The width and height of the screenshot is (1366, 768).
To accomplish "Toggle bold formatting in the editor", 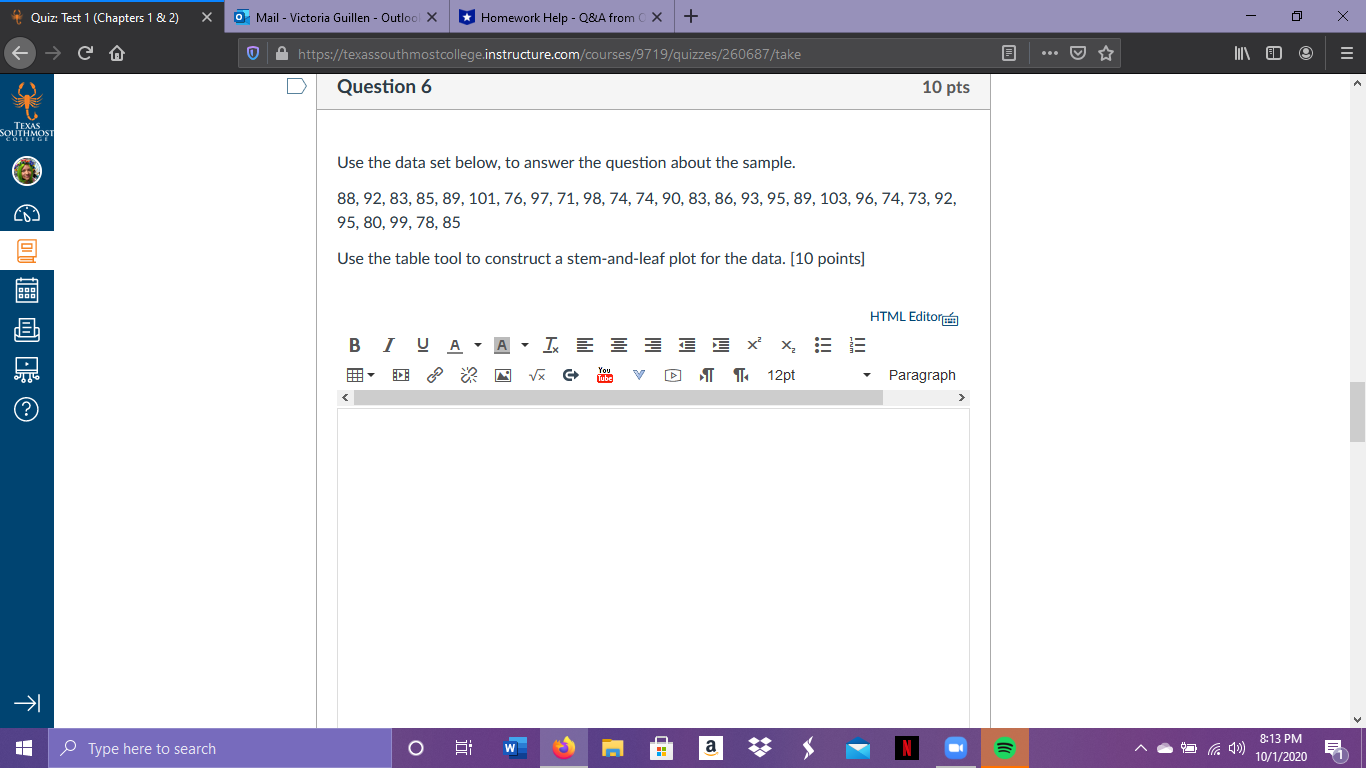I will 354,345.
